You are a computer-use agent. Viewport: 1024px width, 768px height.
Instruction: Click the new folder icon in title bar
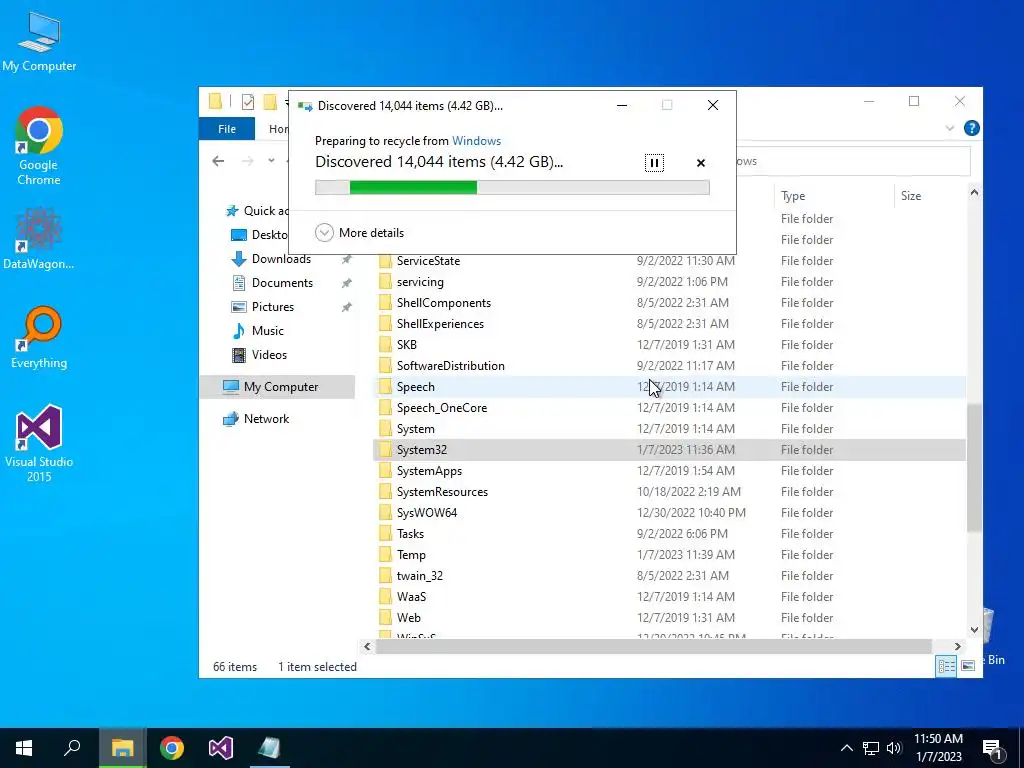click(x=270, y=102)
